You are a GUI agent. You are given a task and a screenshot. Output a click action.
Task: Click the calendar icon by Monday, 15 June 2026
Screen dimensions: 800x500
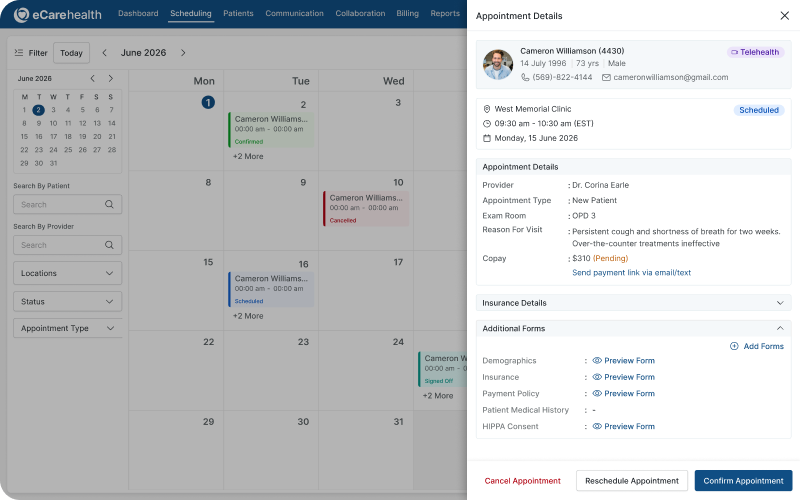[487, 138]
